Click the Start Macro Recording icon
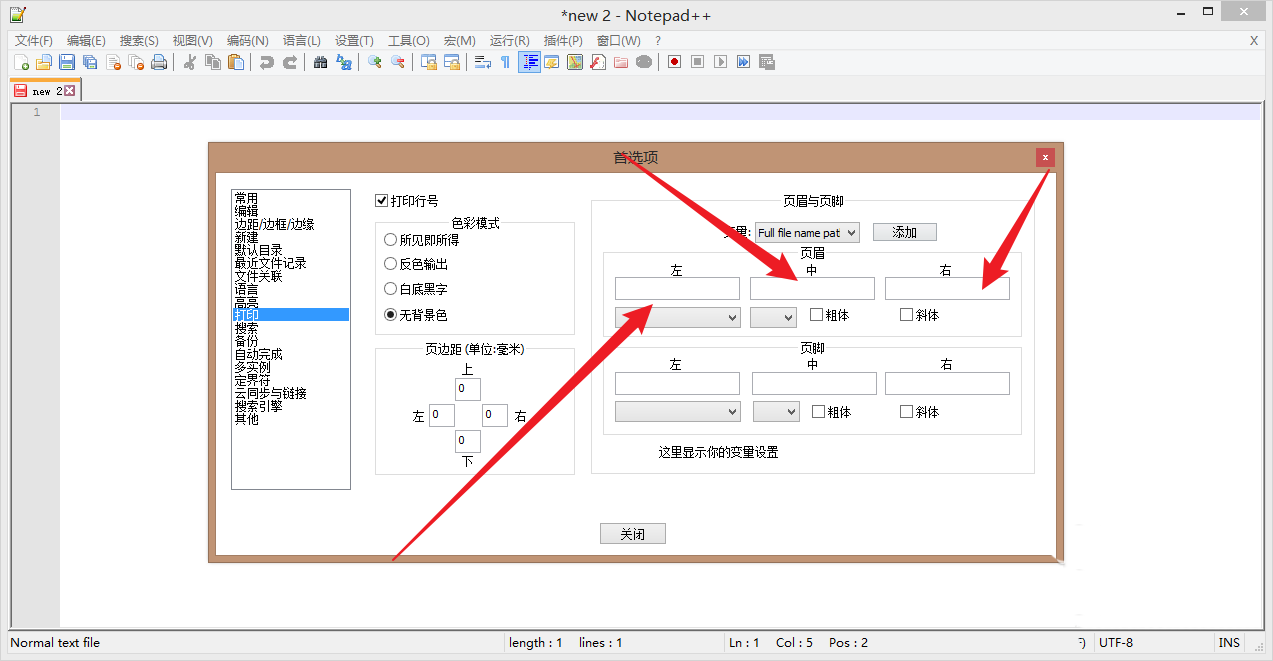Image resolution: width=1273 pixels, height=661 pixels. (674, 62)
